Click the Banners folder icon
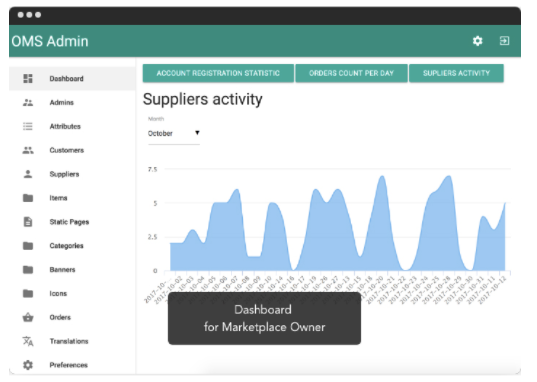 pos(28,270)
